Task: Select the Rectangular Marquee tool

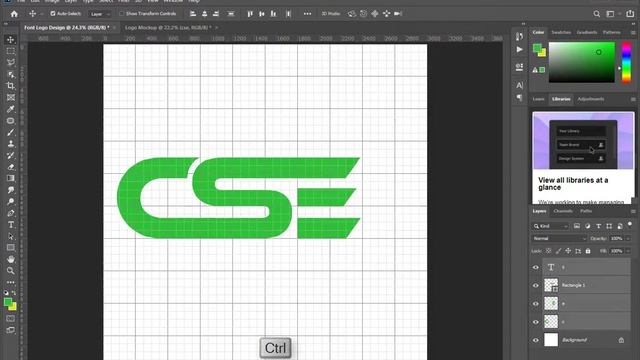Action: (11, 51)
